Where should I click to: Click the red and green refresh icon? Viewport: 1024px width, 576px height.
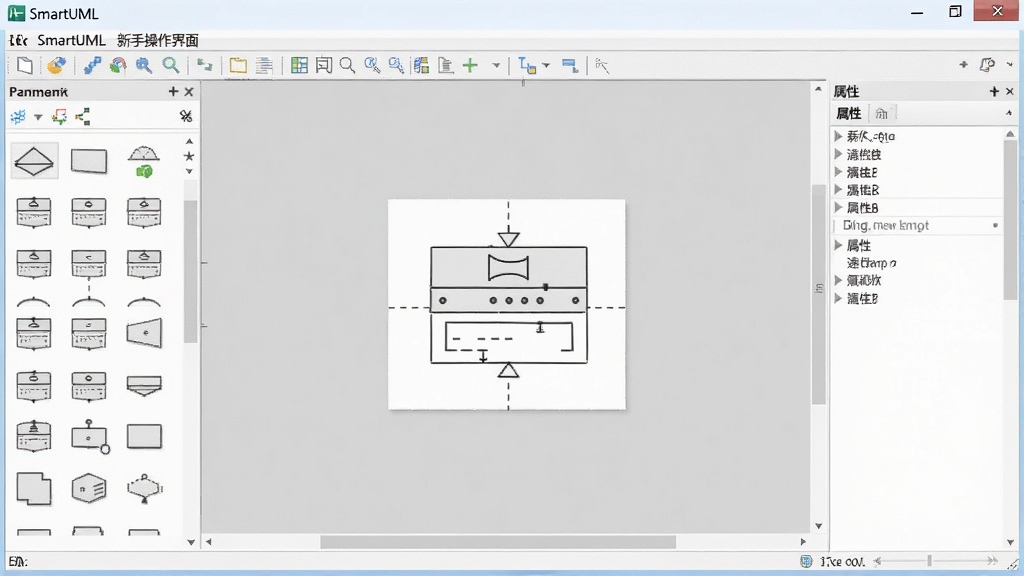(118, 65)
